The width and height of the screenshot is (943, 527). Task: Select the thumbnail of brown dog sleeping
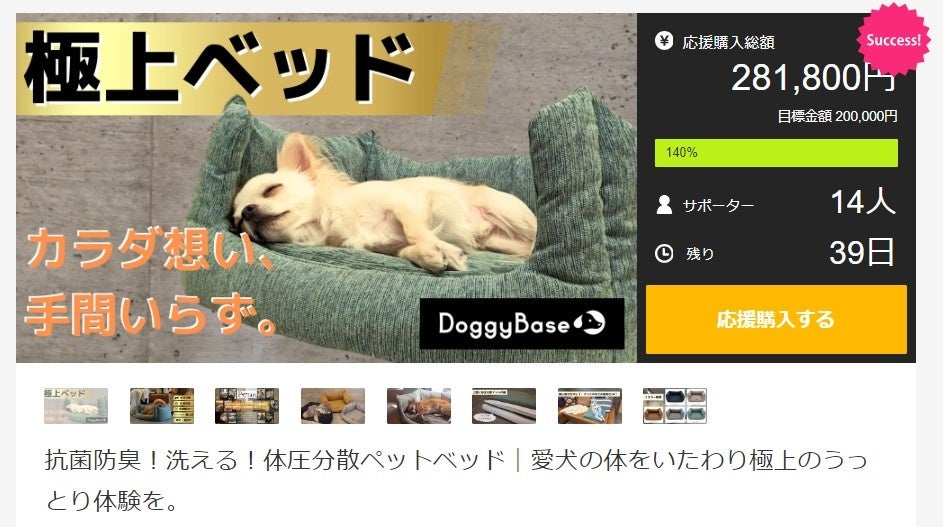[x=419, y=405]
